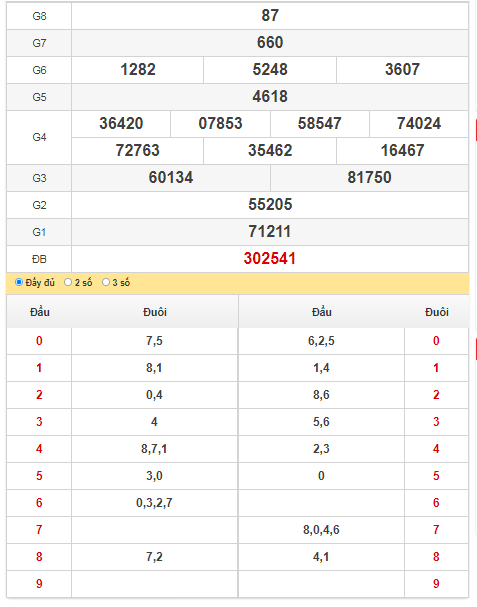Click the G3 number 81750
477x607 pixels.
tap(369, 178)
